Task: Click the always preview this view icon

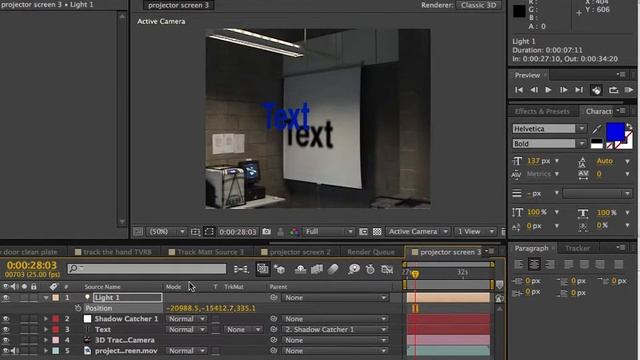Action: pyautogui.click(x=138, y=232)
